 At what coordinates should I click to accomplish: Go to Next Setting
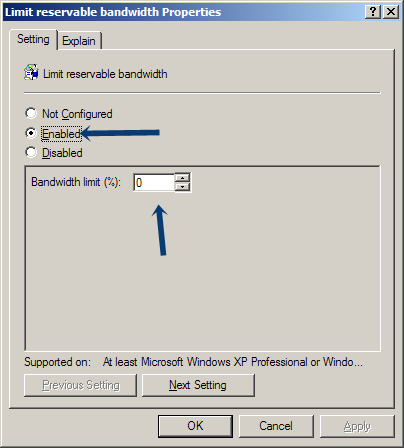[198, 385]
